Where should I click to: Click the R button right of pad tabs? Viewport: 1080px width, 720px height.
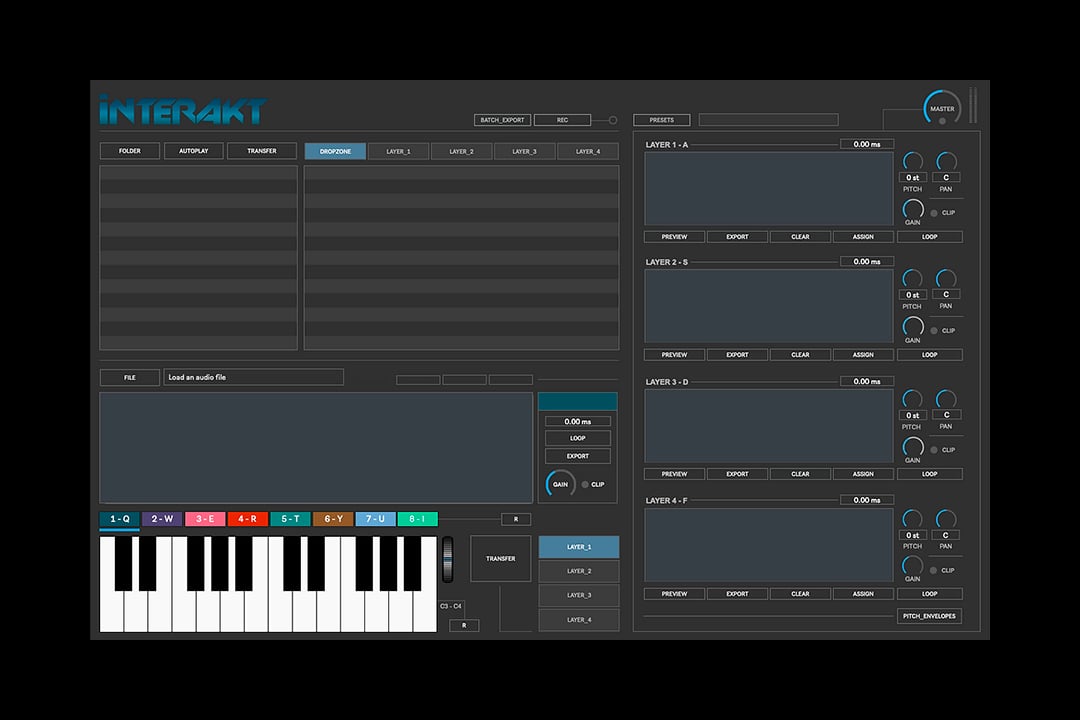point(516,520)
